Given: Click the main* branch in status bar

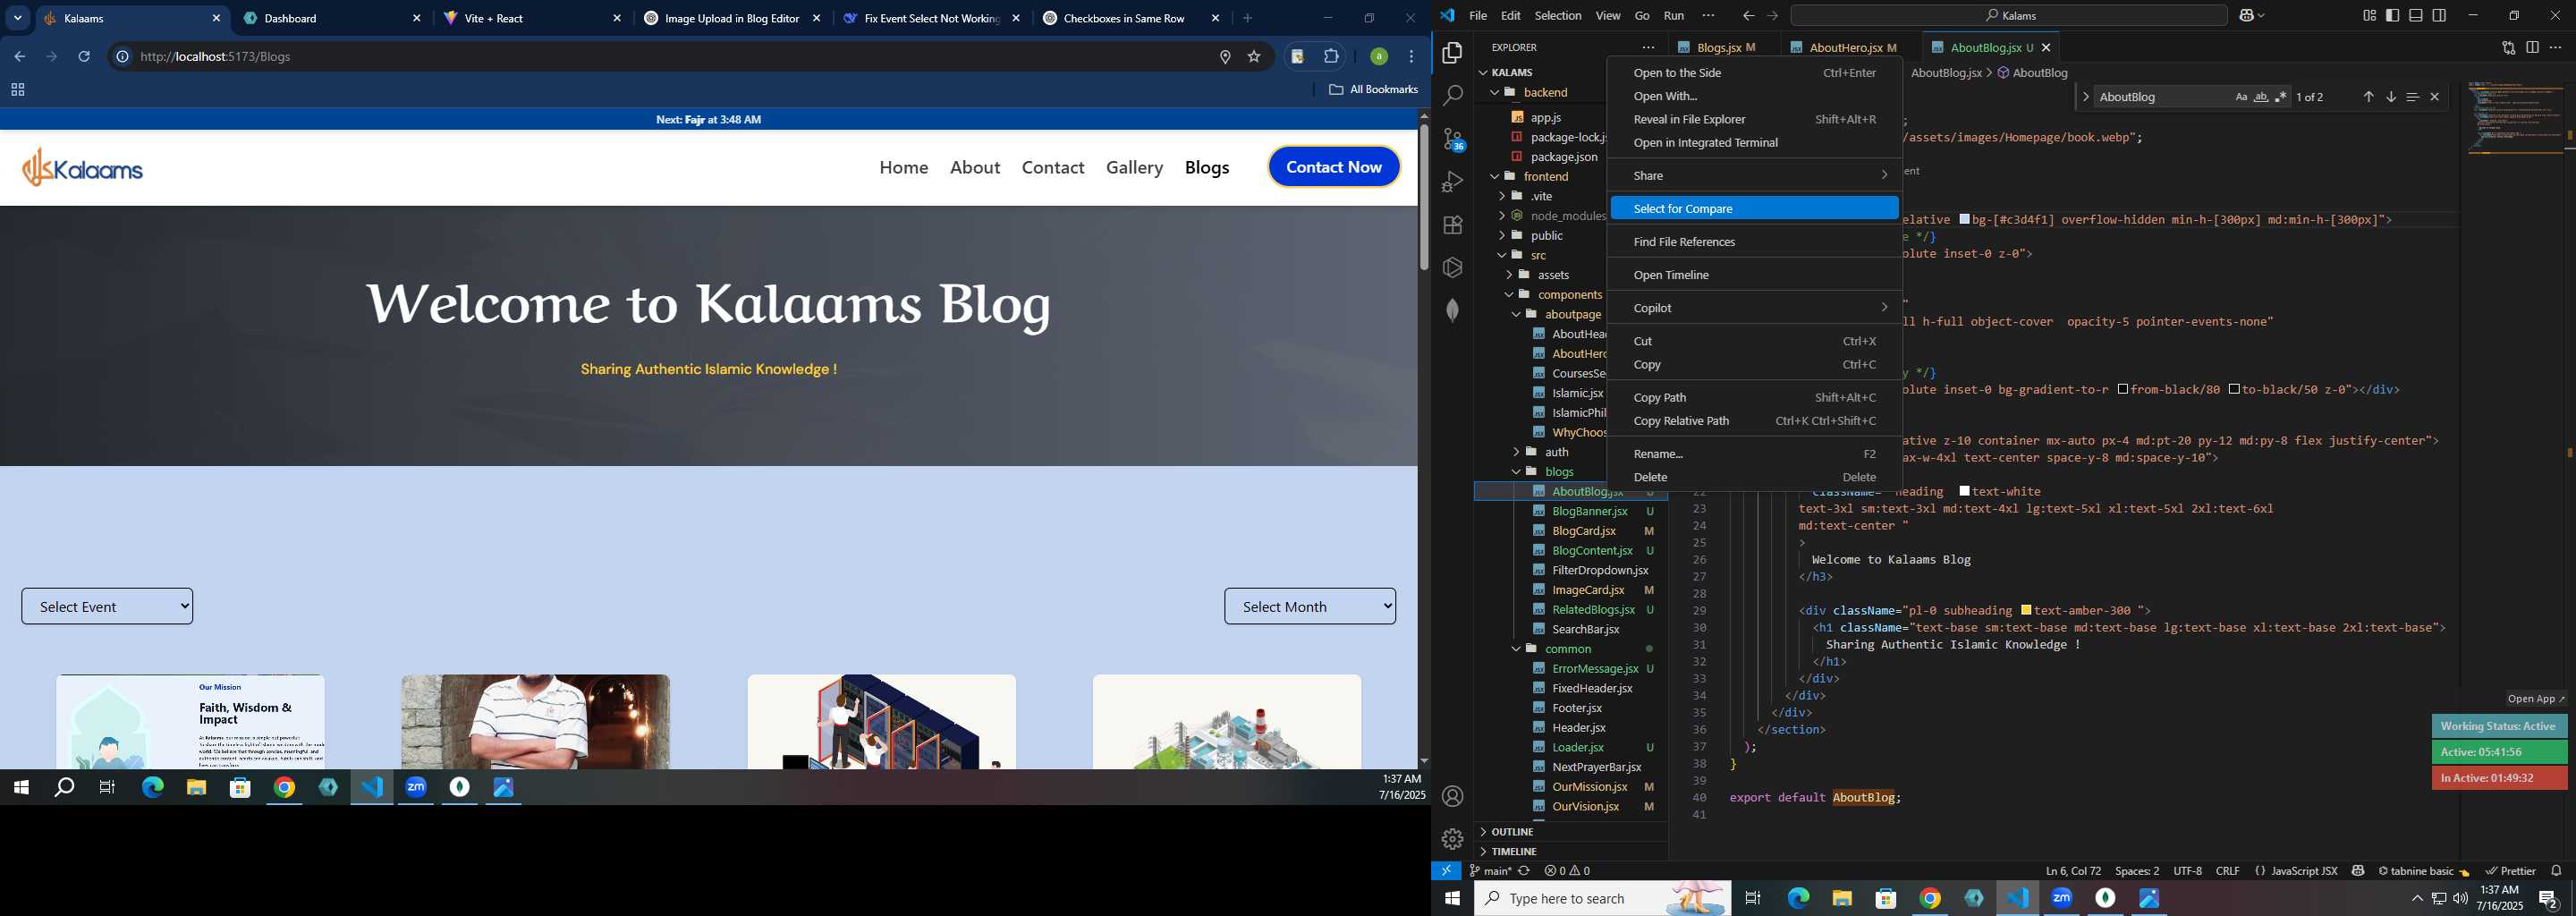Looking at the screenshot, I should [1491, 871].
